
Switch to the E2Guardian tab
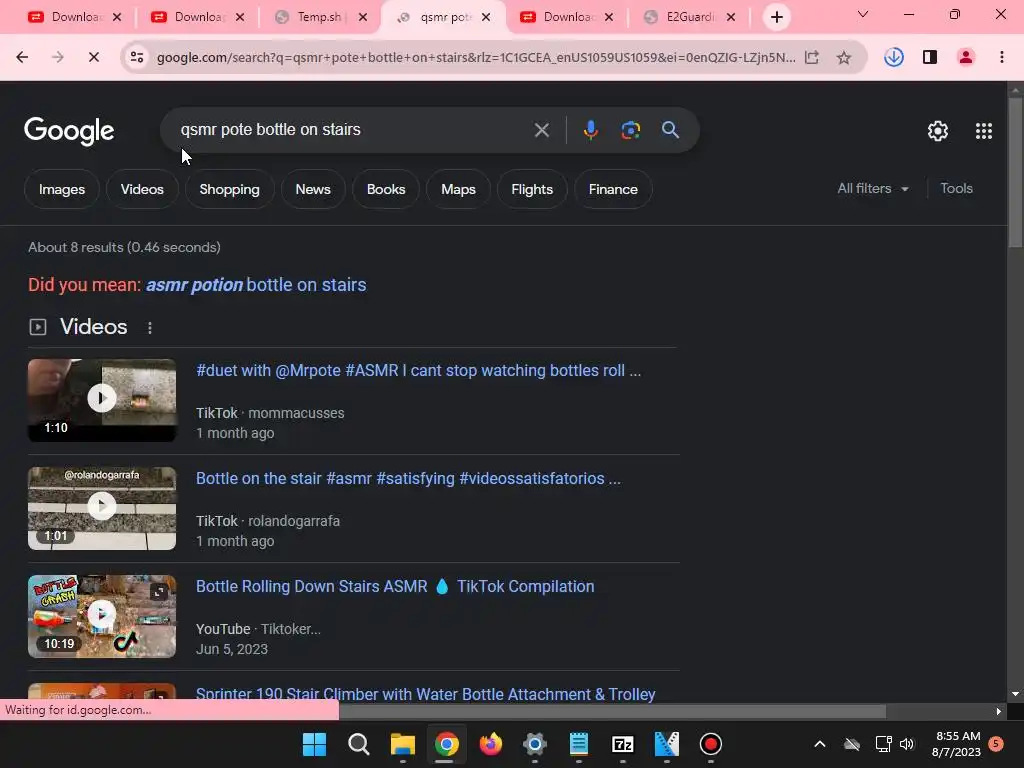pyautogui.click(x=689, y=17)
